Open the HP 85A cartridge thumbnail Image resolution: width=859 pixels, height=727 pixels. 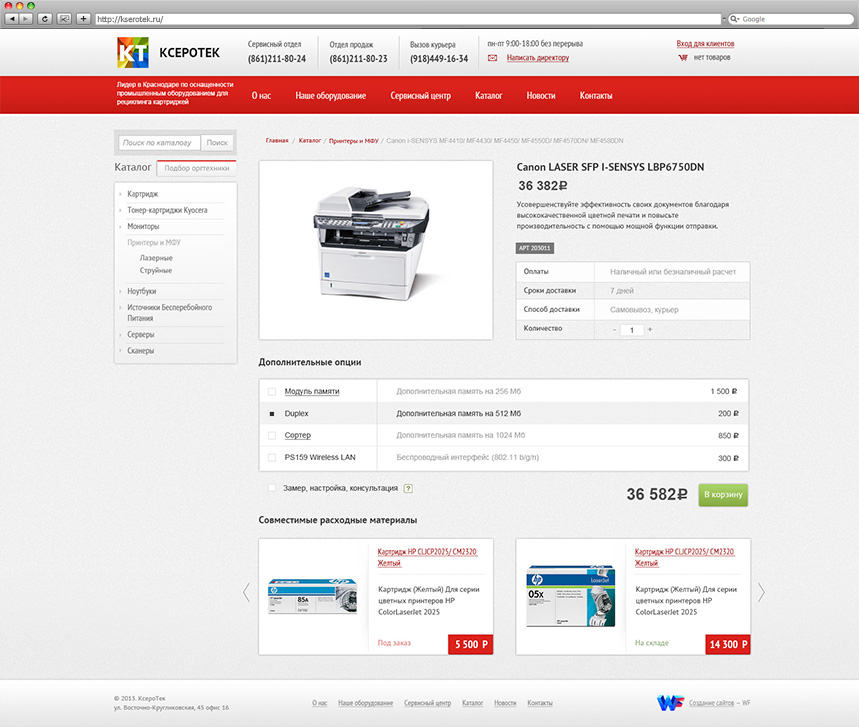point(312,596)
